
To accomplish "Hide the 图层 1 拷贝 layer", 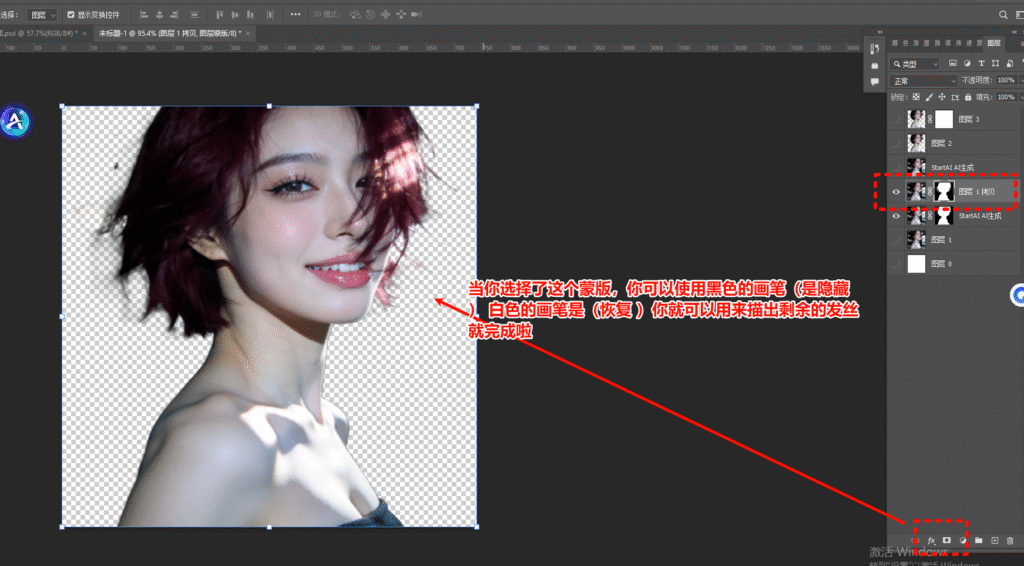I will [896, 191].
